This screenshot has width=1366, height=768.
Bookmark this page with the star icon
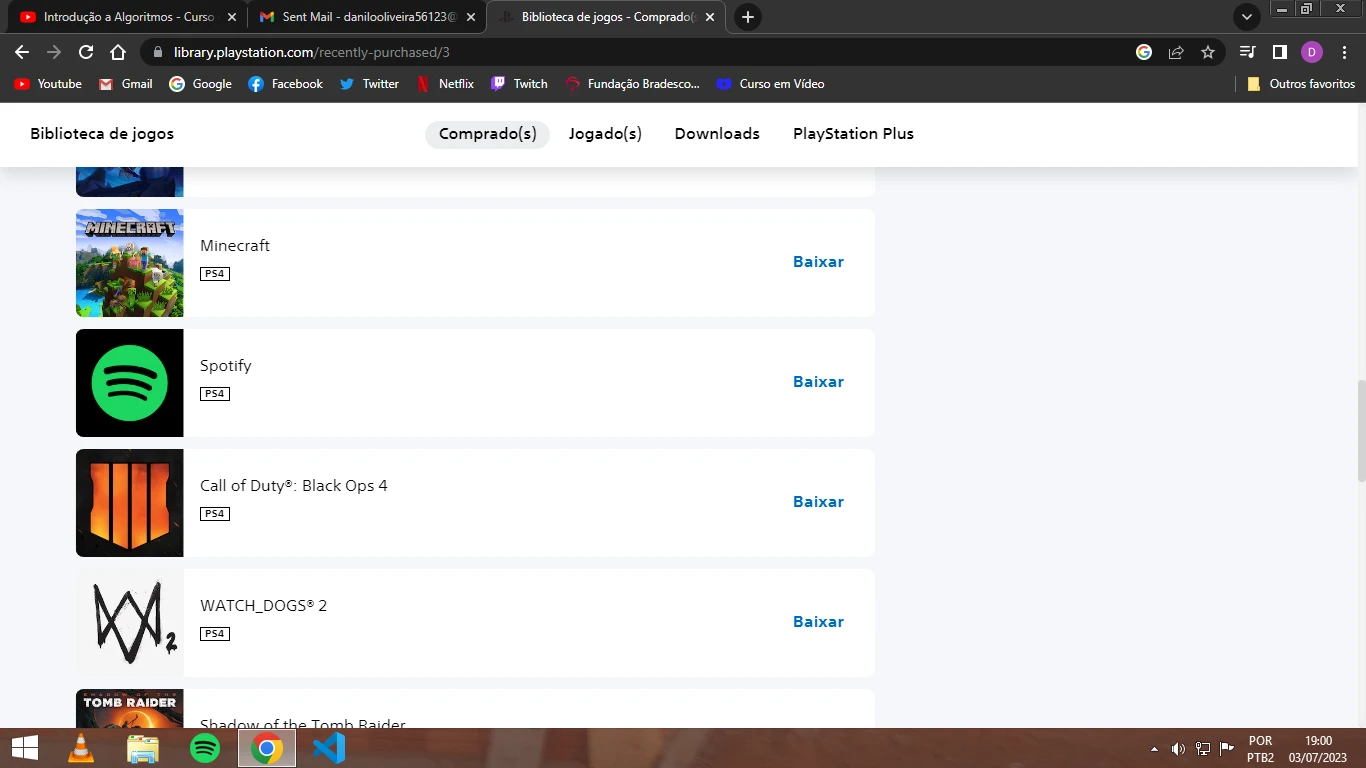pyautogui.click(x=1208, y=52)
